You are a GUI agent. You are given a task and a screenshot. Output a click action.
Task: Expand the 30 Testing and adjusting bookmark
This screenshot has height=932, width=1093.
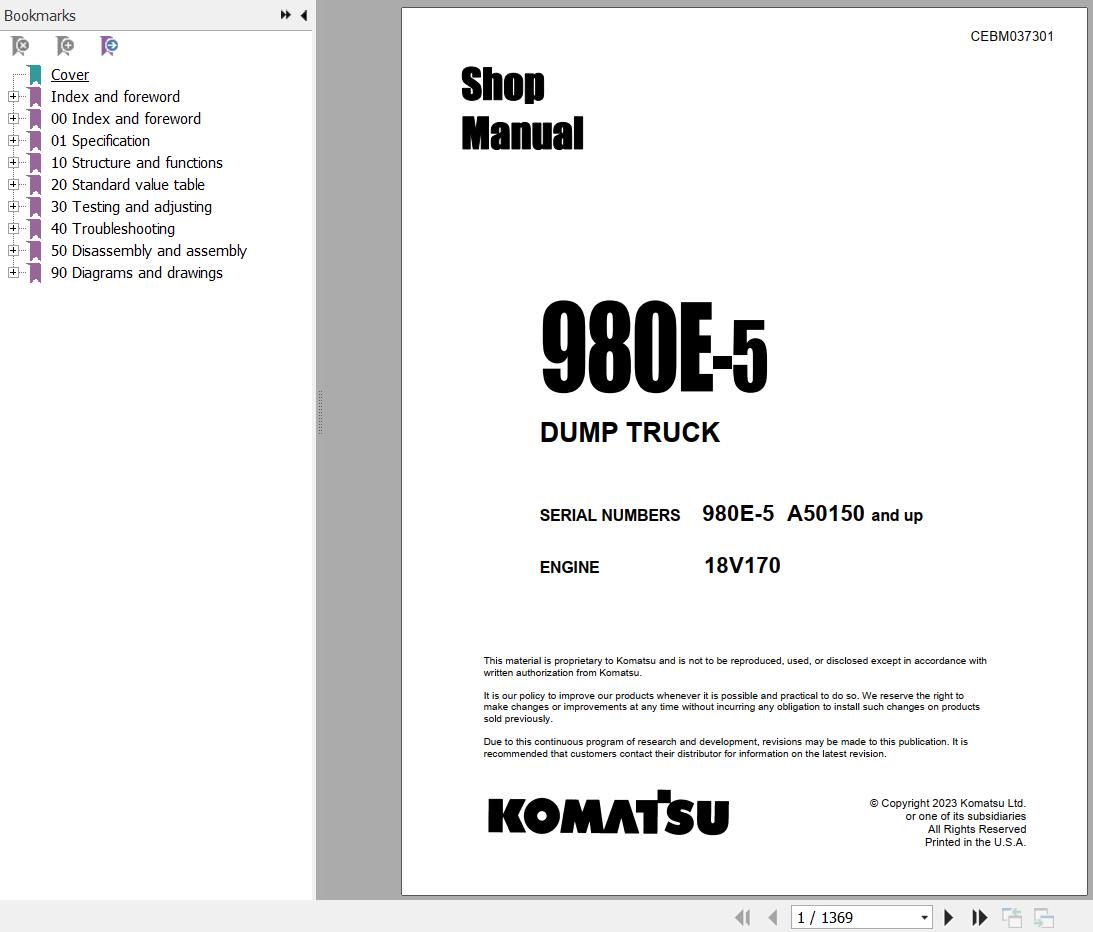(x=13, y=206)
